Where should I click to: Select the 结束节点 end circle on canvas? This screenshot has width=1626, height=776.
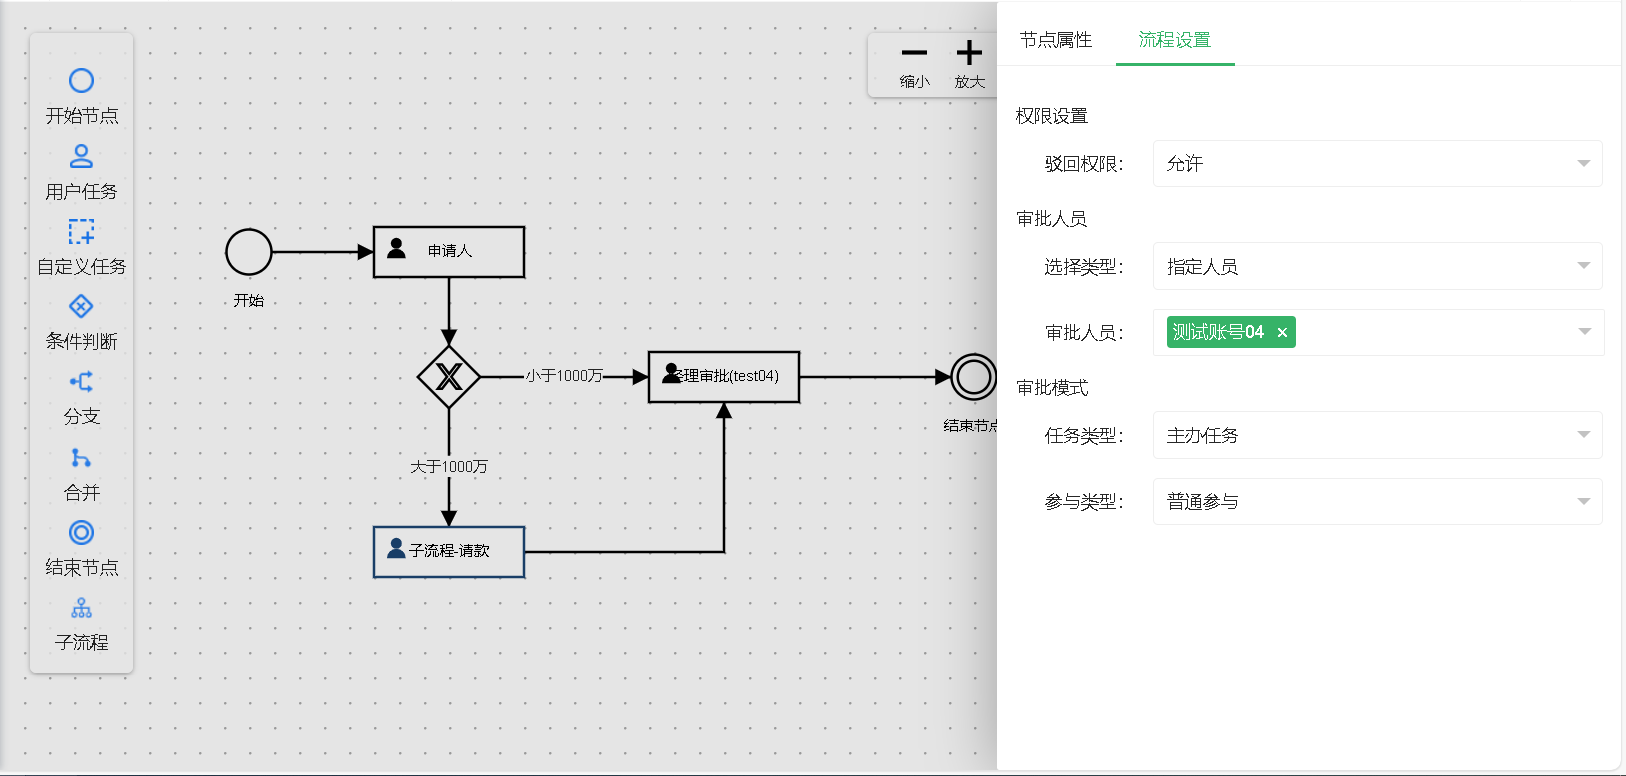point(973,377)
